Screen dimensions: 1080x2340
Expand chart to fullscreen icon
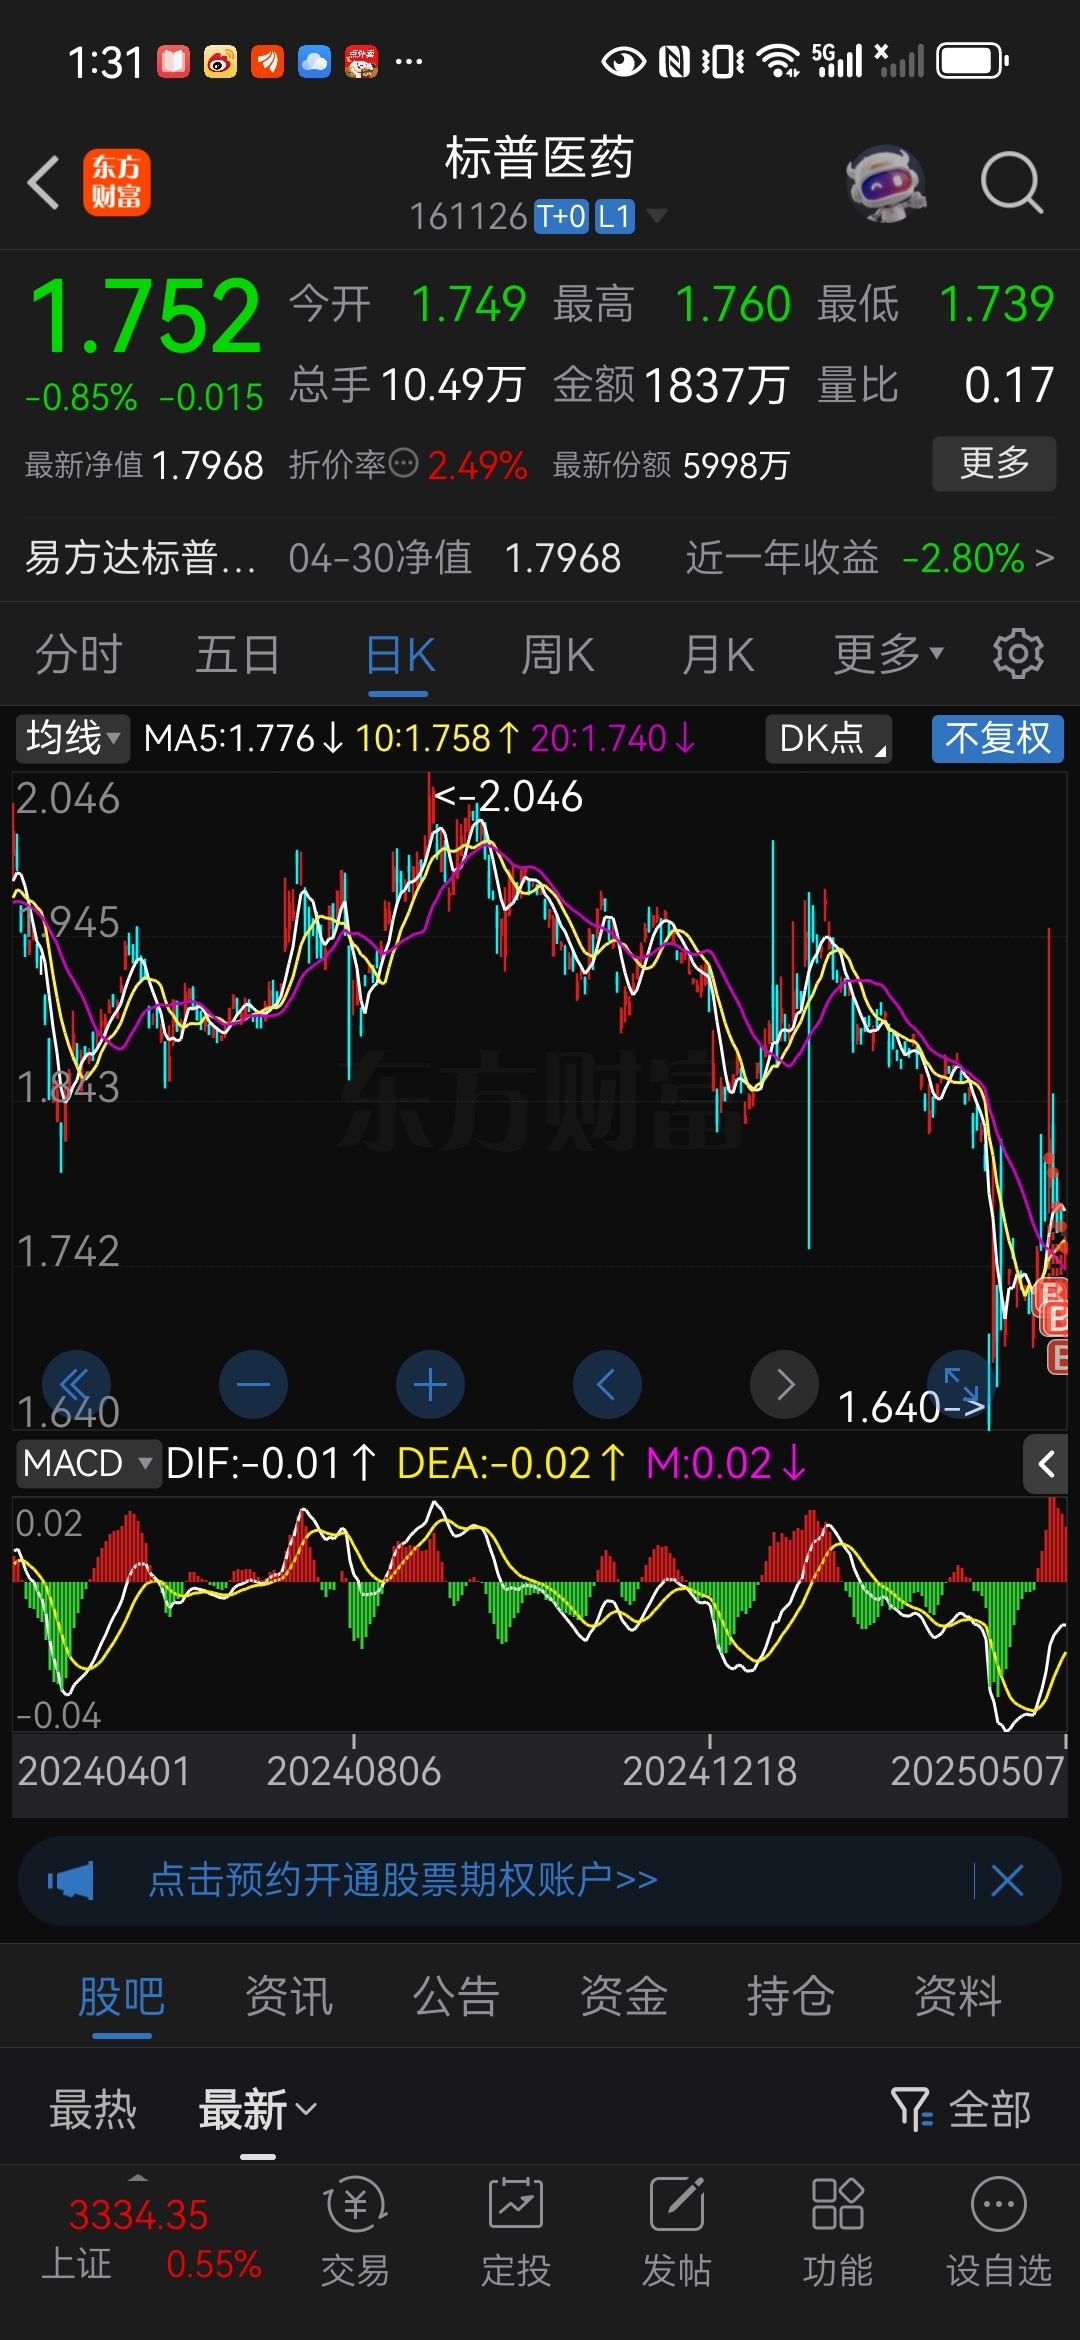pyautogui.click(x=961, y=1385)
